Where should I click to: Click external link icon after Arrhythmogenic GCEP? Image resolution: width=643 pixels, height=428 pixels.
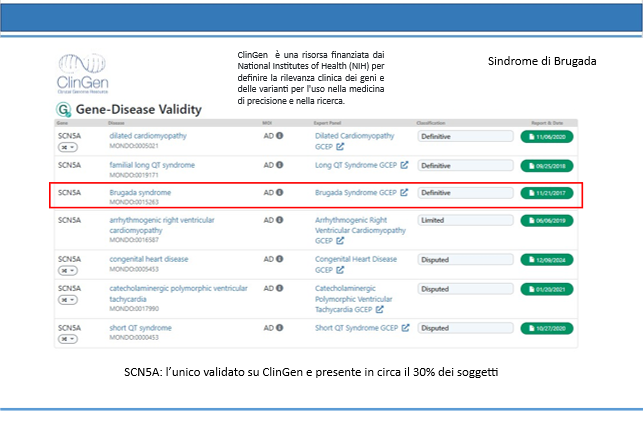tap(340, 241)
